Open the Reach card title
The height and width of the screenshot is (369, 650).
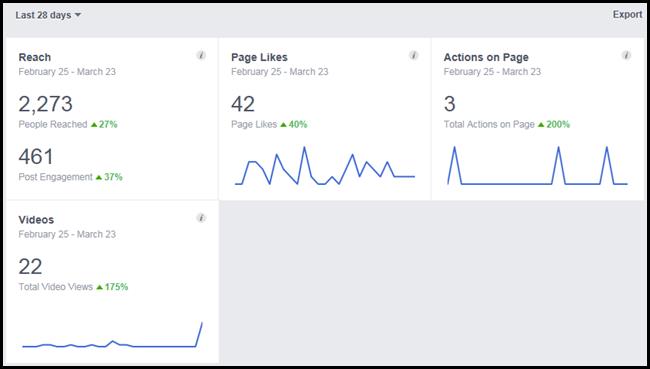coord(35,57)
